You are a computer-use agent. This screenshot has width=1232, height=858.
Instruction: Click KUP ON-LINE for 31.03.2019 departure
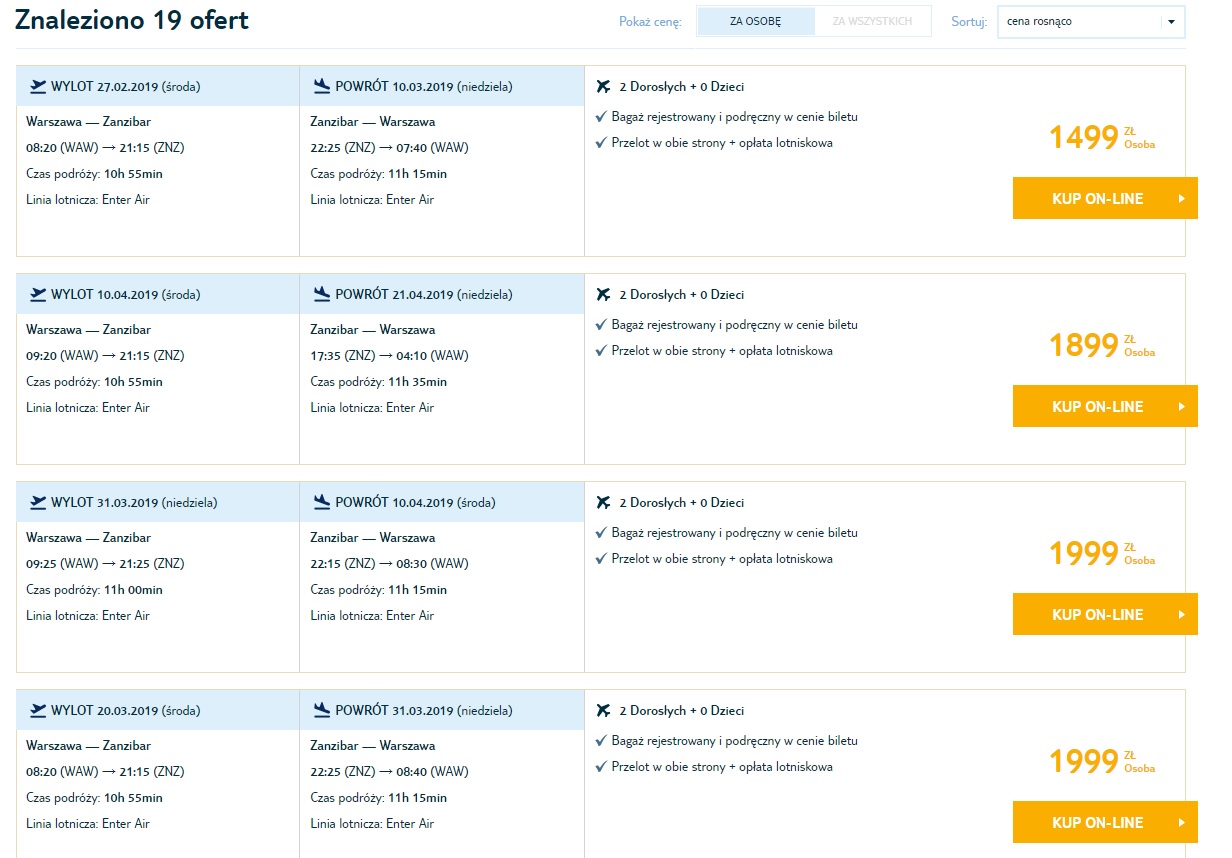pyautogui.click(x=1105, y=614)
